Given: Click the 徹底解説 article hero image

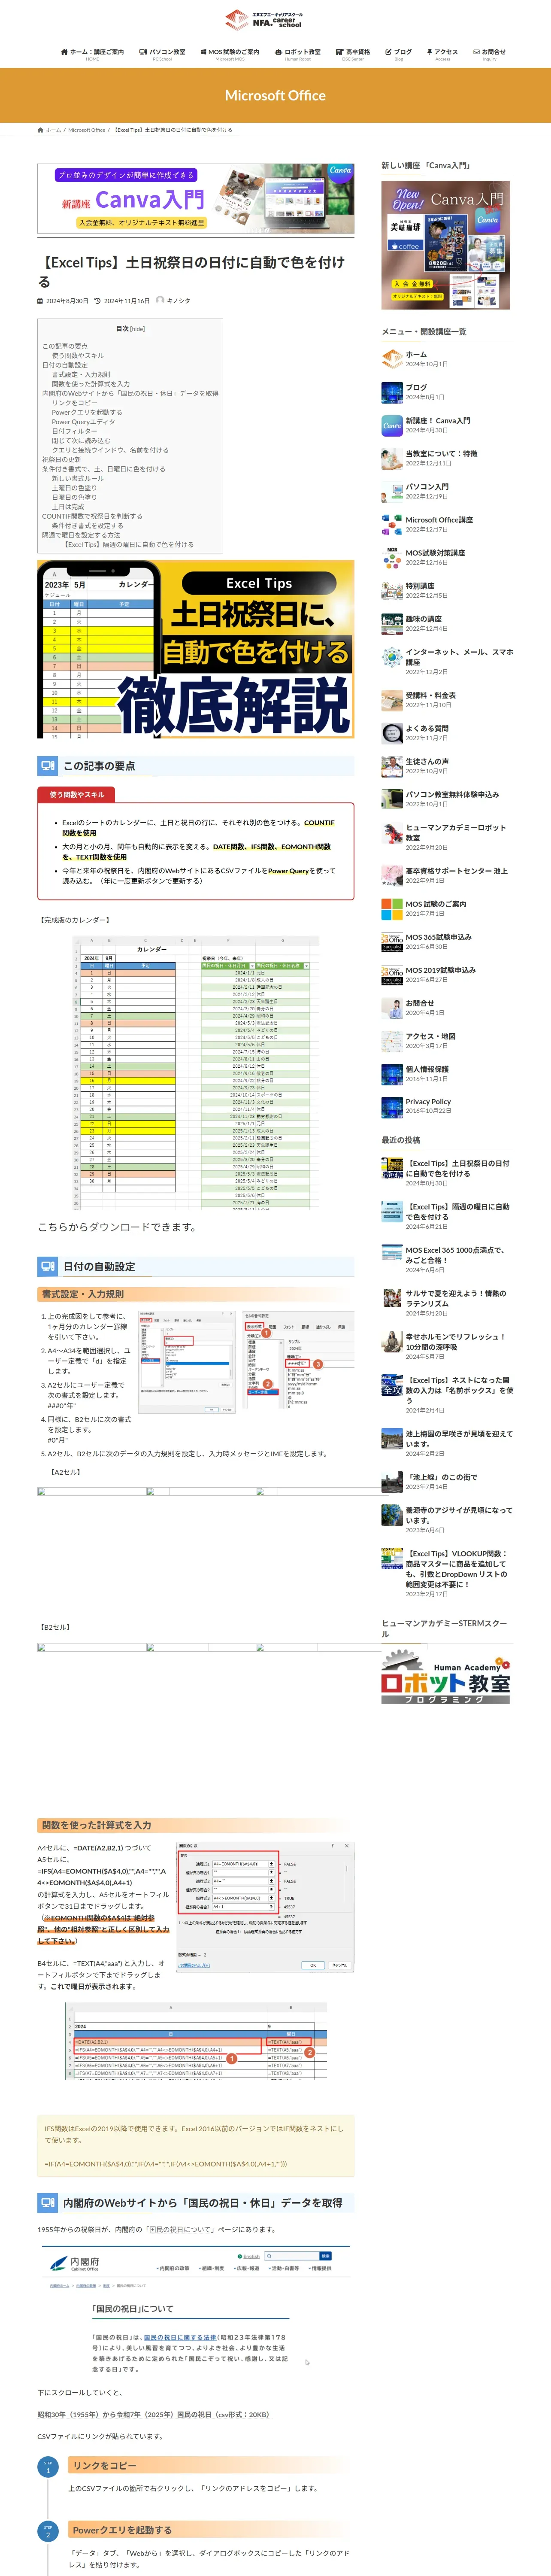Looking at the screenshot, I should point(196,649).
